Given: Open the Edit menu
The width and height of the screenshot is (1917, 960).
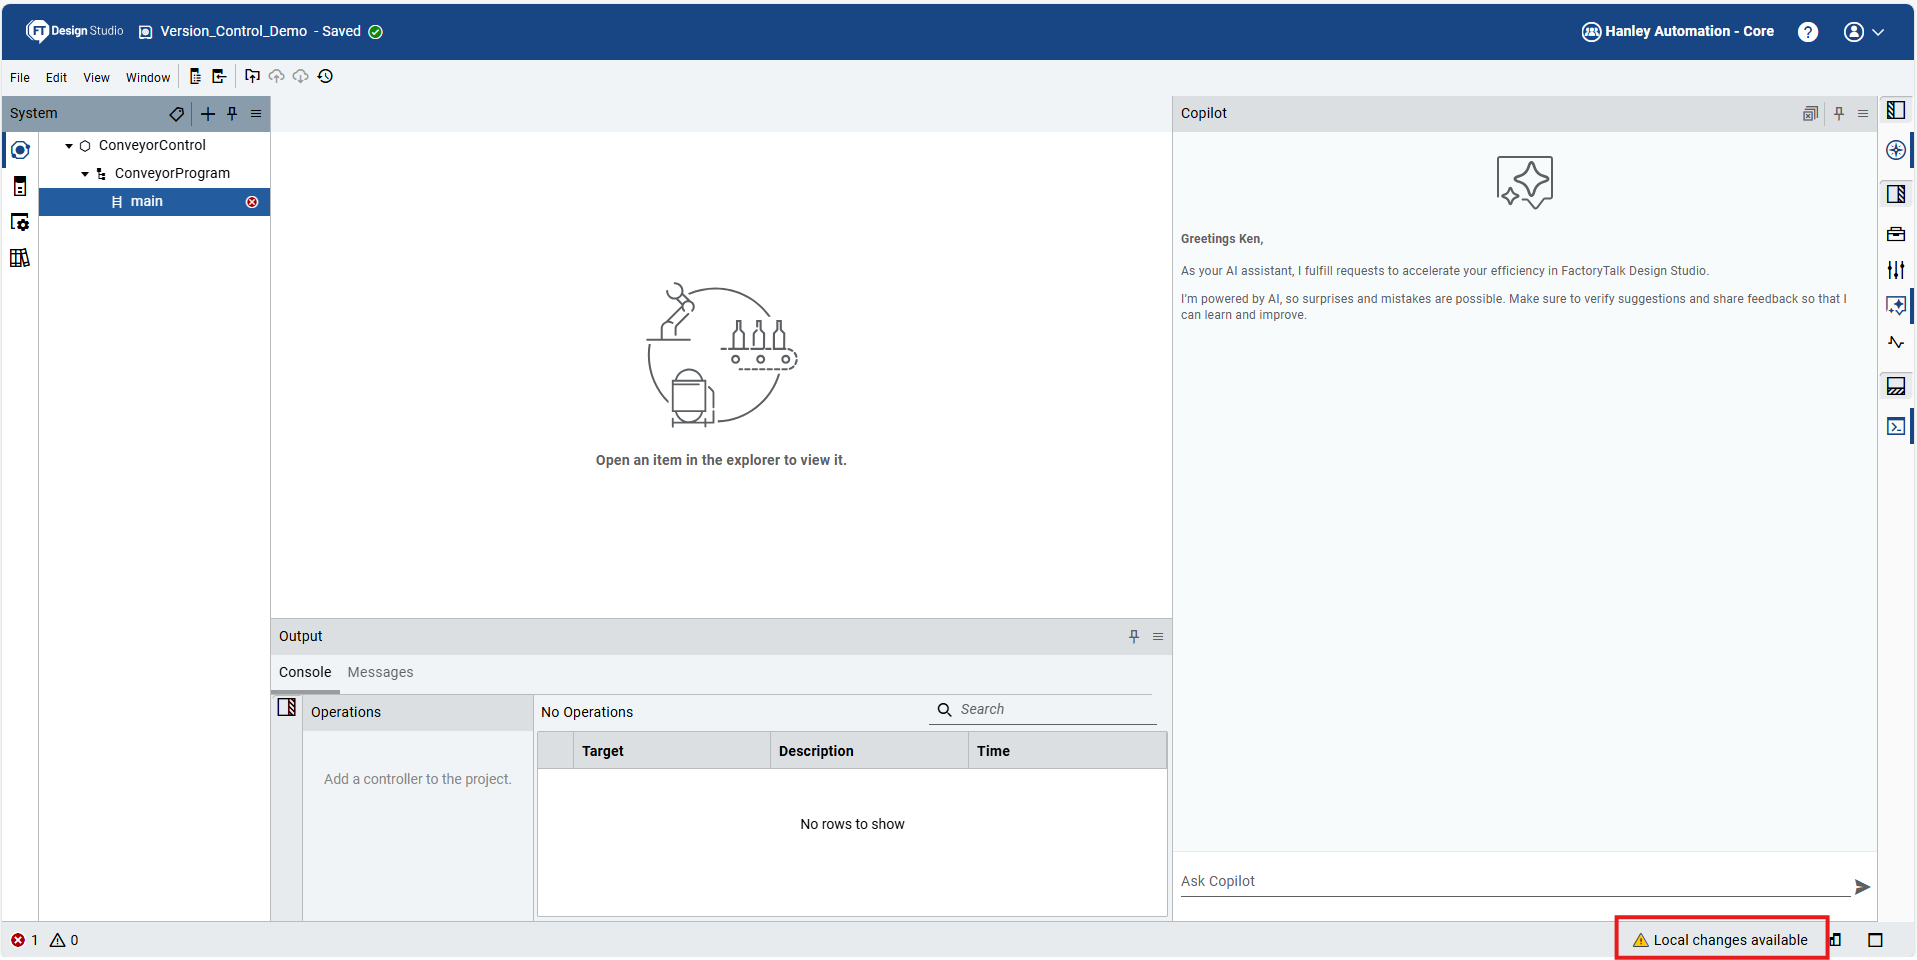Looking at the screenshot, I should point(56,78).
